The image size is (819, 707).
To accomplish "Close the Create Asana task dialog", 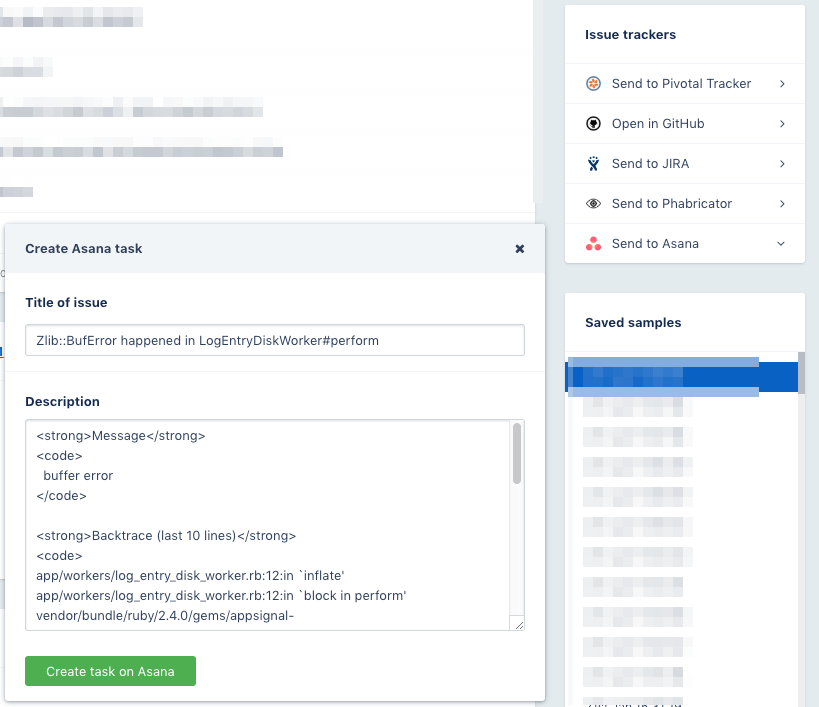I will [x=519, y=249].
